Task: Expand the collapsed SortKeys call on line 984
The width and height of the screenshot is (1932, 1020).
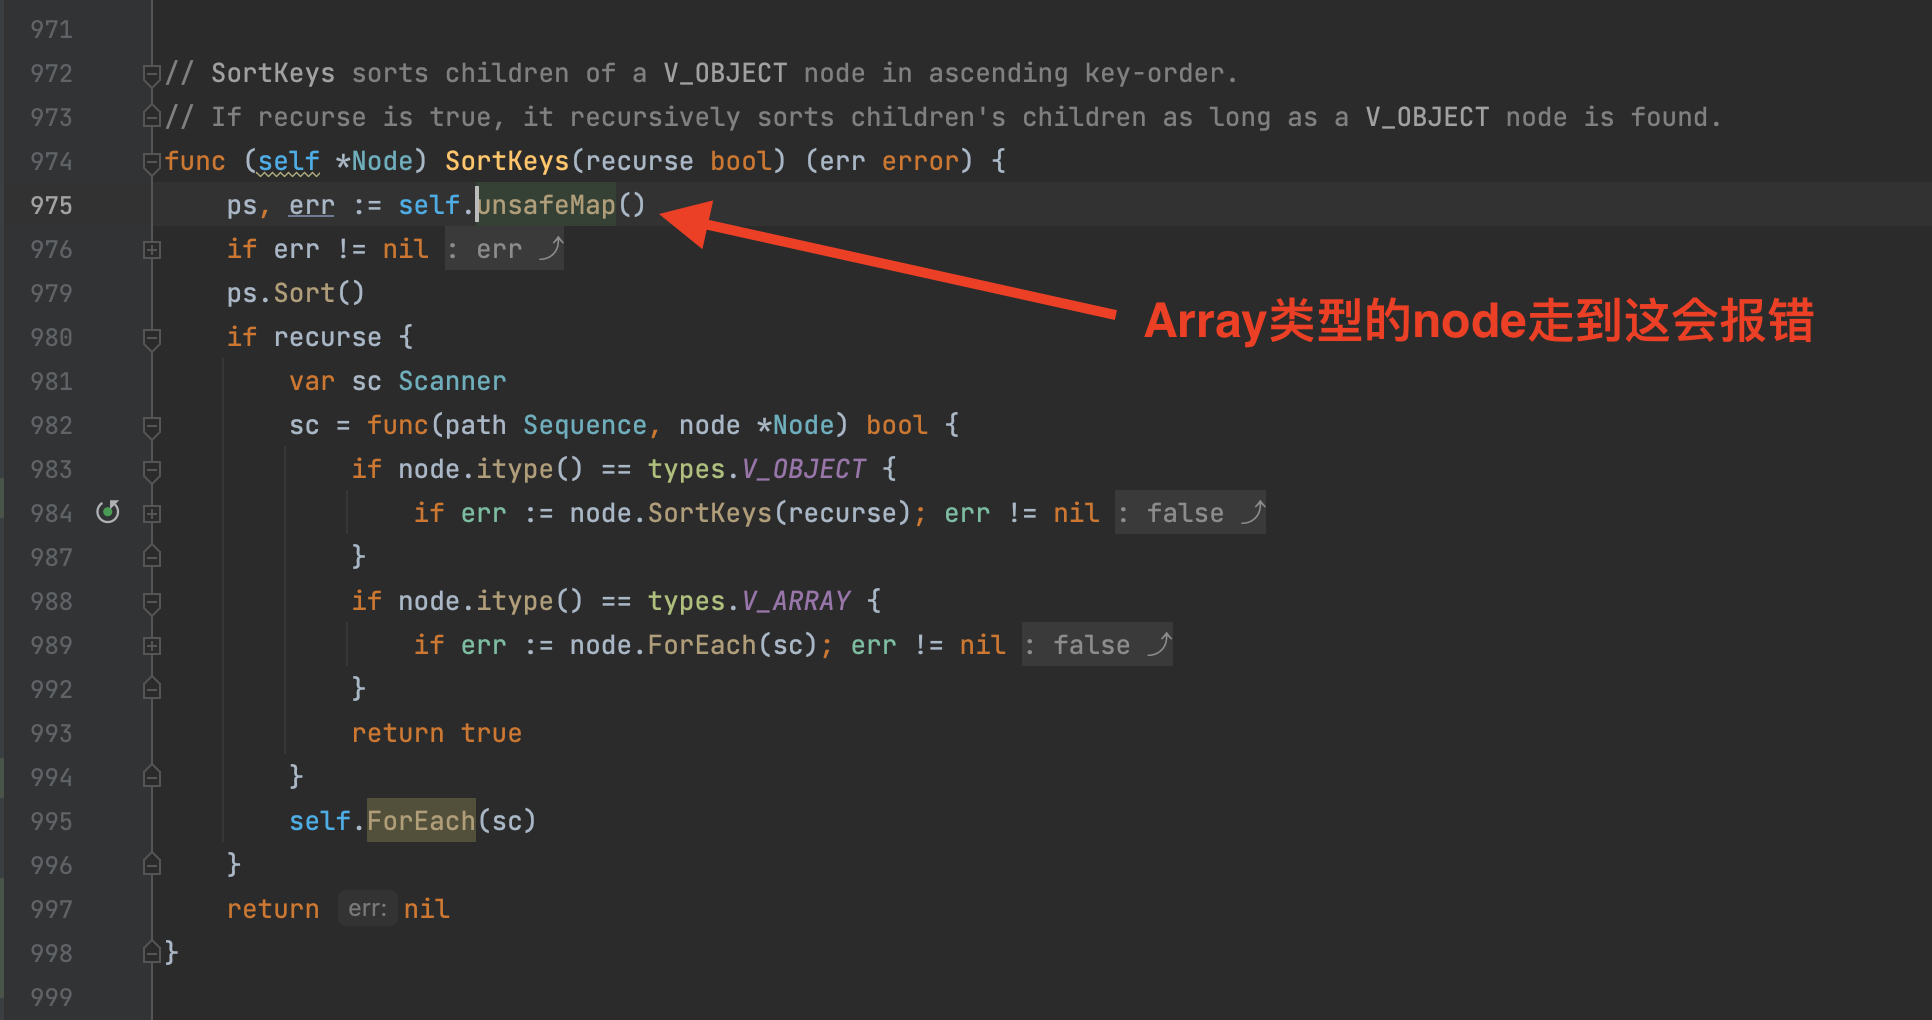Action: click(151, 512)
